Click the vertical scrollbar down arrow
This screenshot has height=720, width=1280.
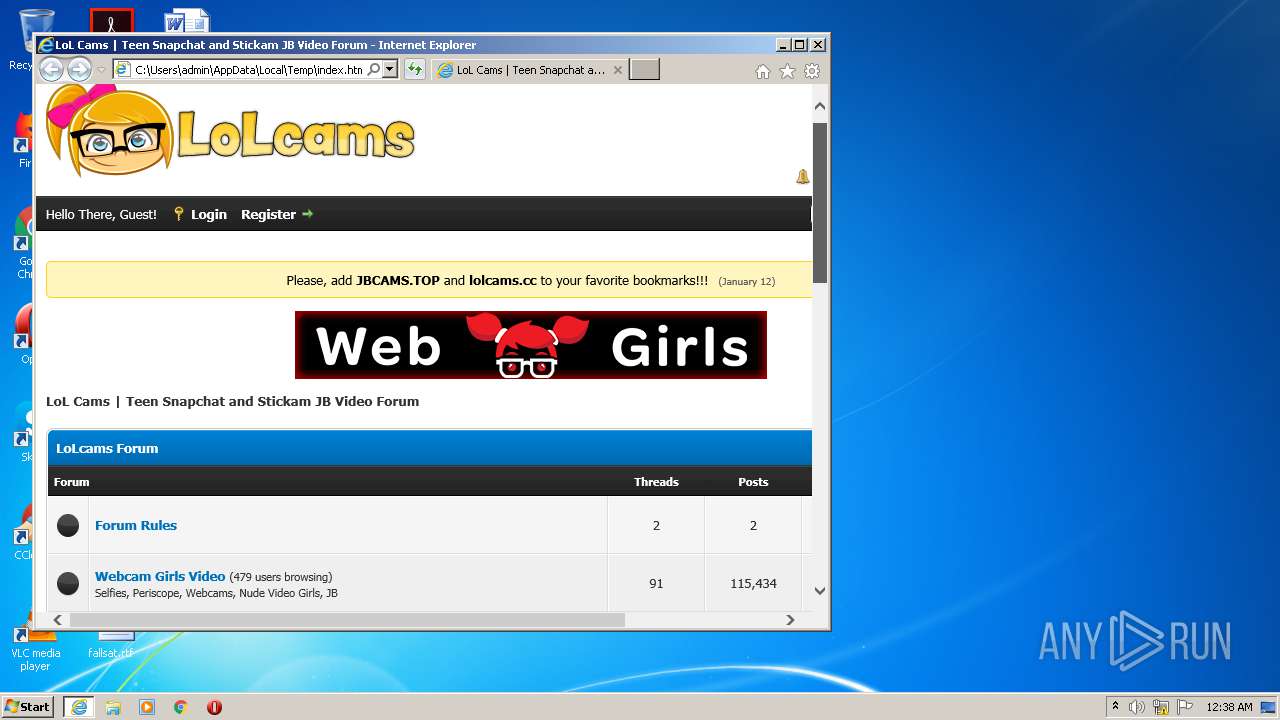coord(820,591)
